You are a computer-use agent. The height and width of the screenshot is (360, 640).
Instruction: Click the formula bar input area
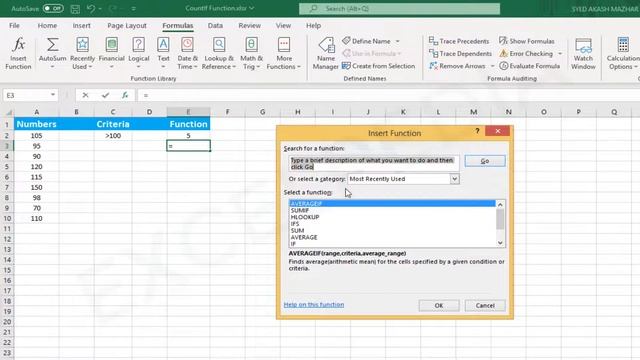[x=388, y=95]
